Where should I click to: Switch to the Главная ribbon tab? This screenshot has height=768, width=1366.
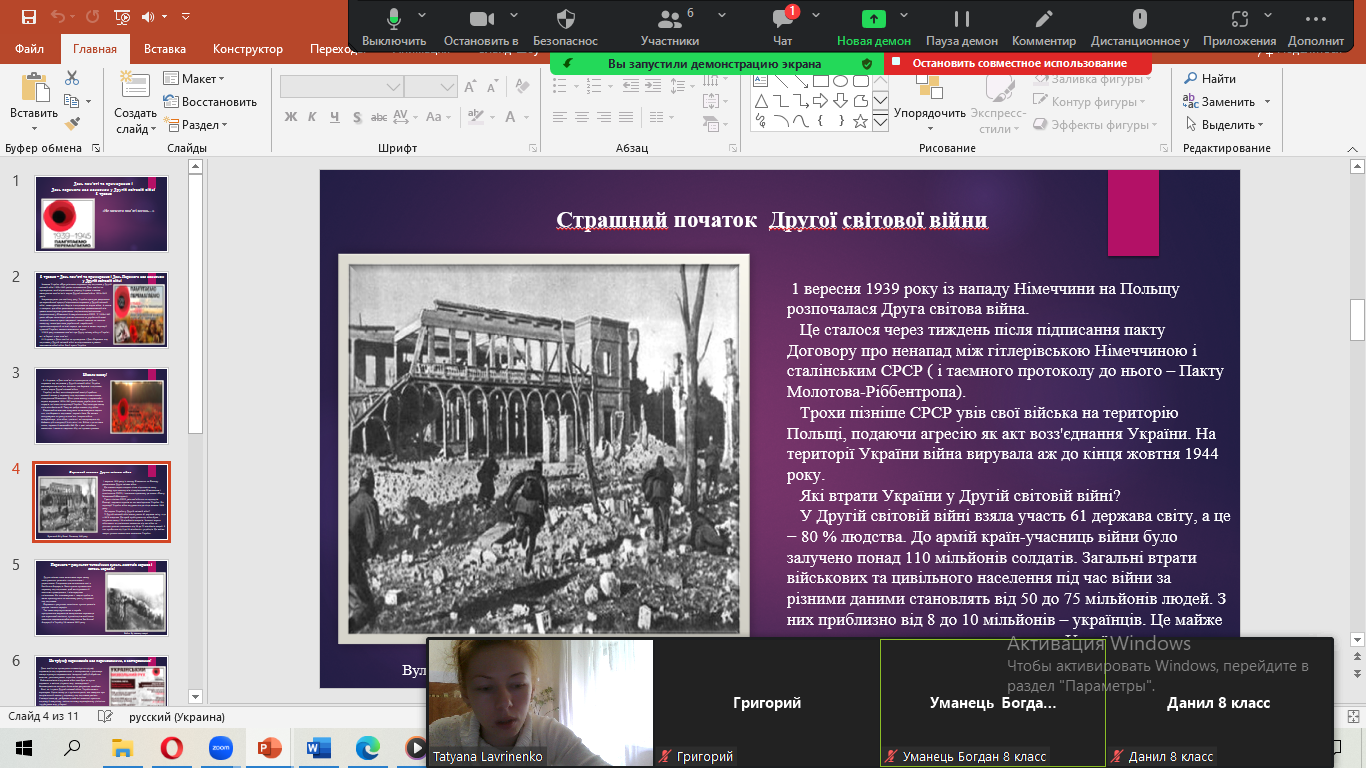[95, 49]
